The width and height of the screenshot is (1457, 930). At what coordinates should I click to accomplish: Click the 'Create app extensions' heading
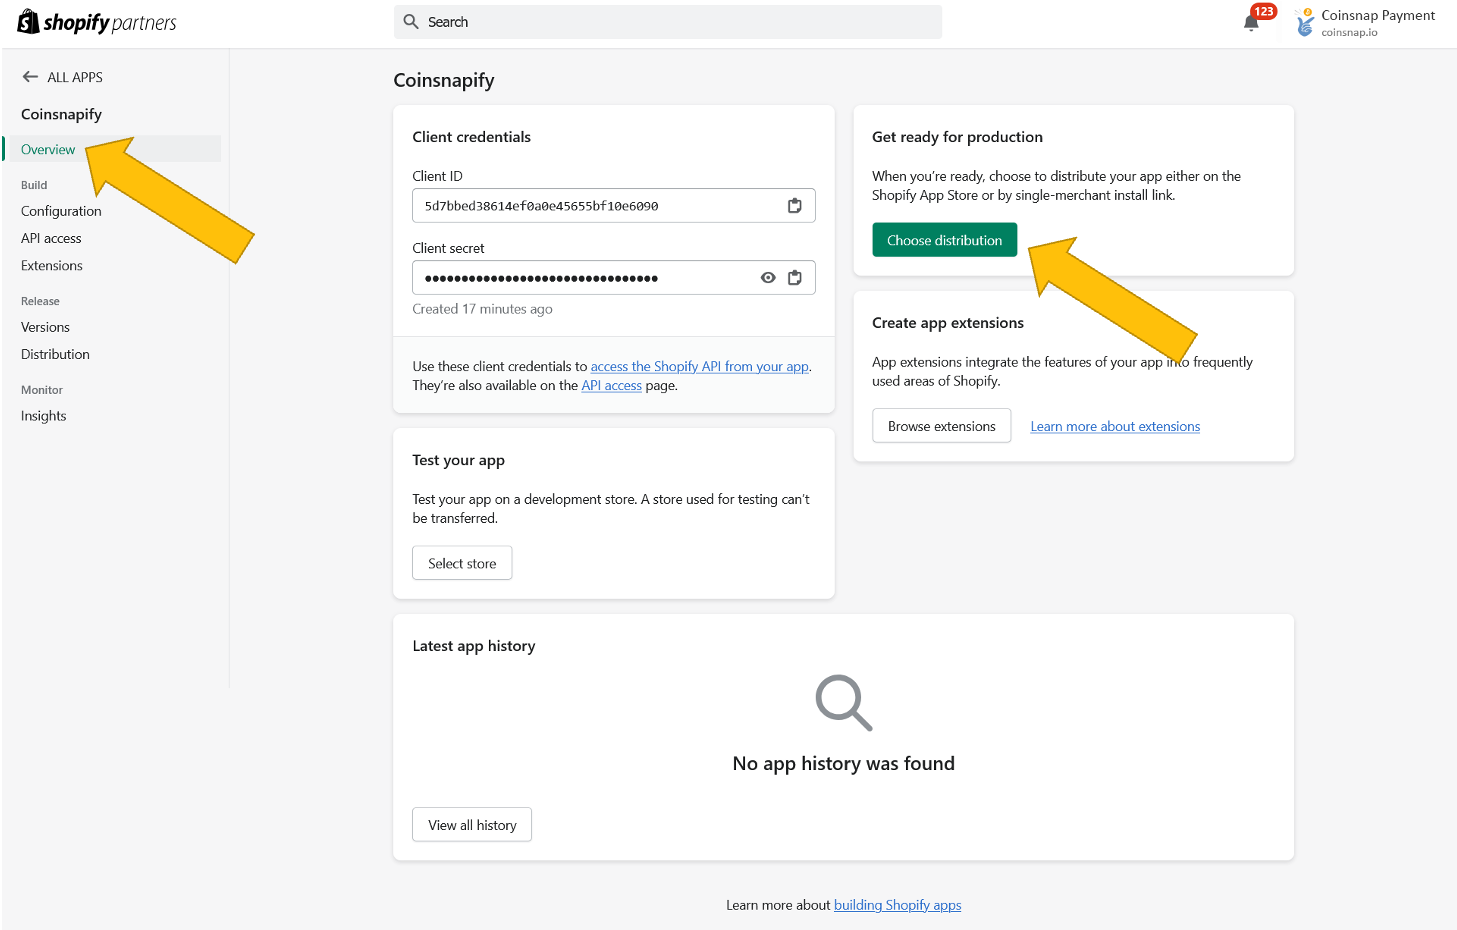tap(948, 323)
